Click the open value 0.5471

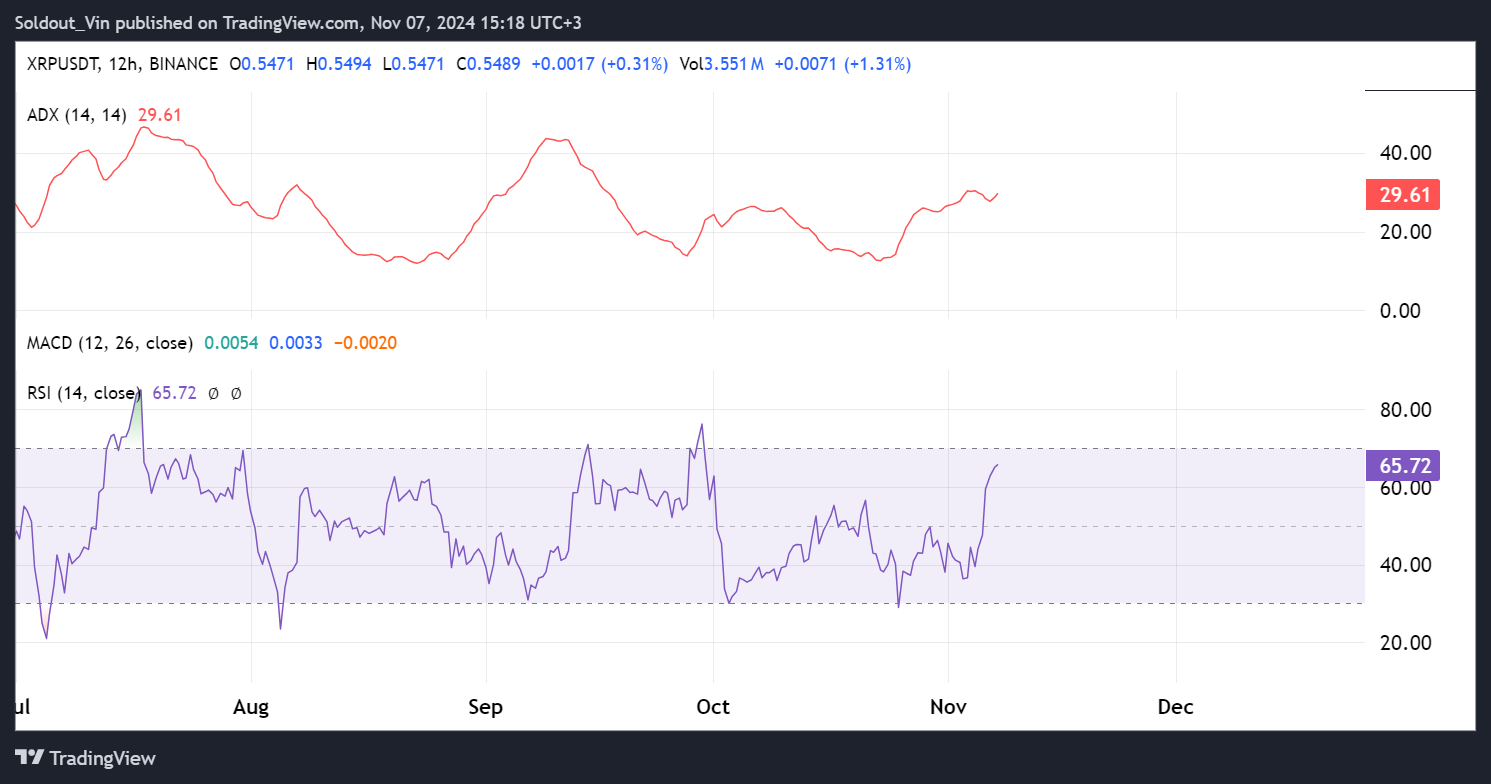coord(268,64)
